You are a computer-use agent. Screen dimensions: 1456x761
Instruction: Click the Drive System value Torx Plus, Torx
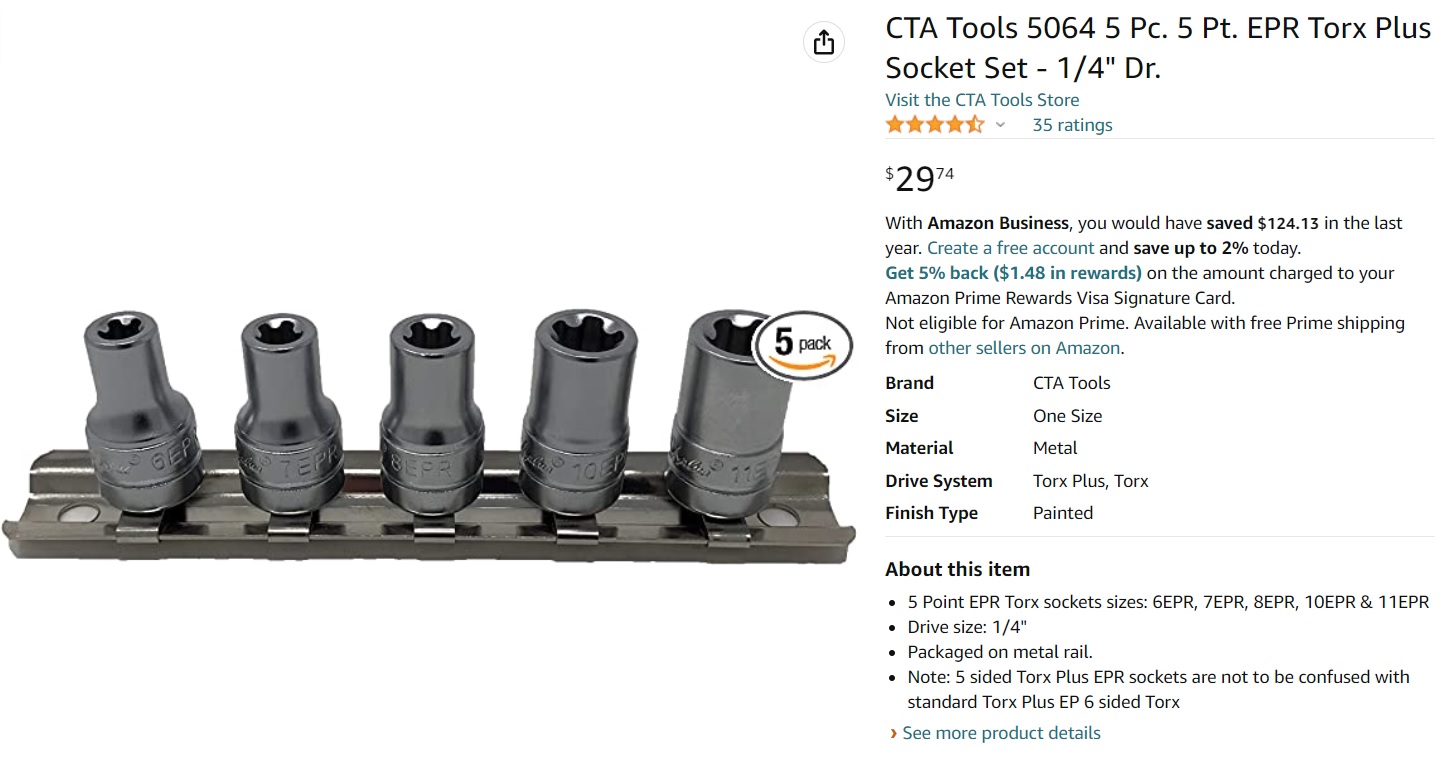1090,481
